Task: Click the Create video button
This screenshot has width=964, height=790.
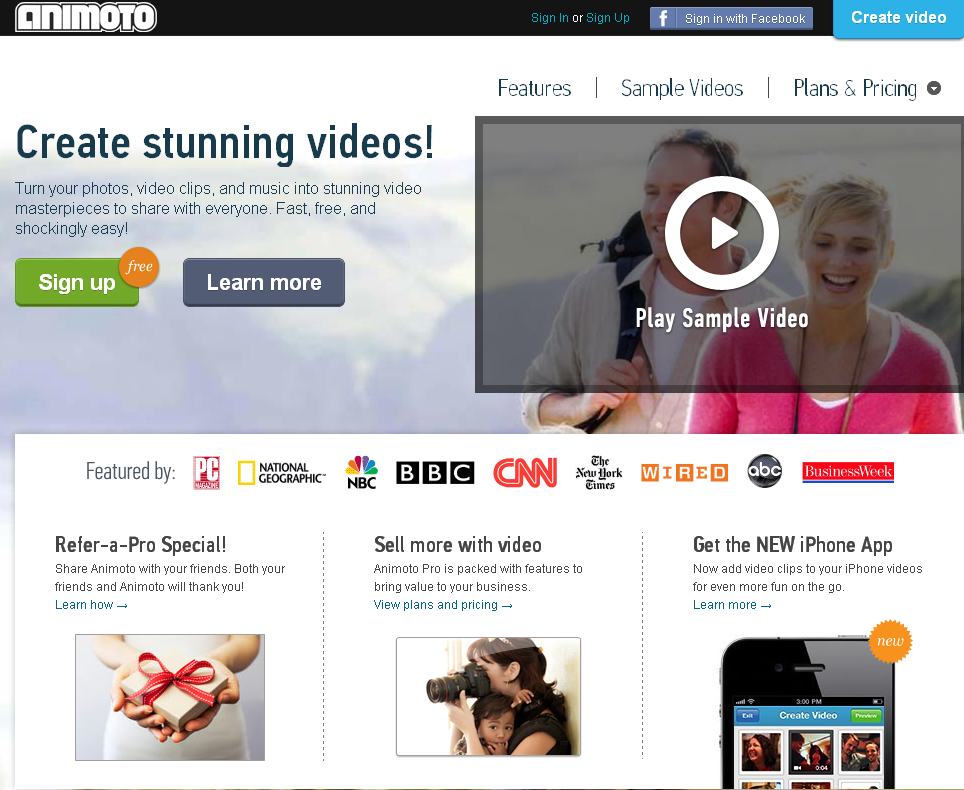Action: [898, 18]
